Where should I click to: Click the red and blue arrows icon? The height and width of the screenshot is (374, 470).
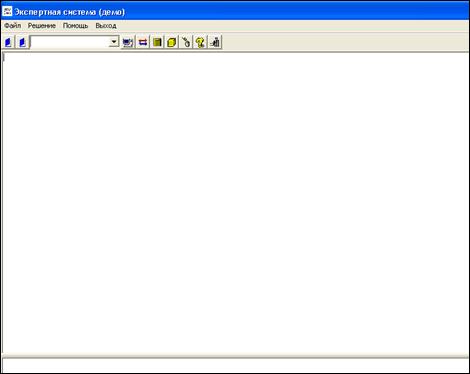coord(143,42)
